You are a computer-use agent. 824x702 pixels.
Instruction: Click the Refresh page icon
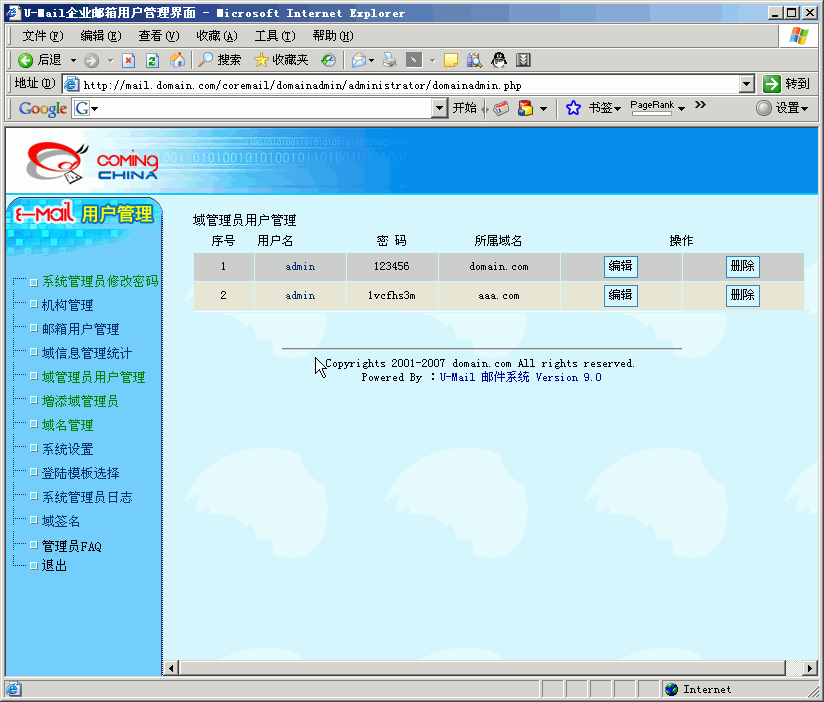(x=152, y=60)
